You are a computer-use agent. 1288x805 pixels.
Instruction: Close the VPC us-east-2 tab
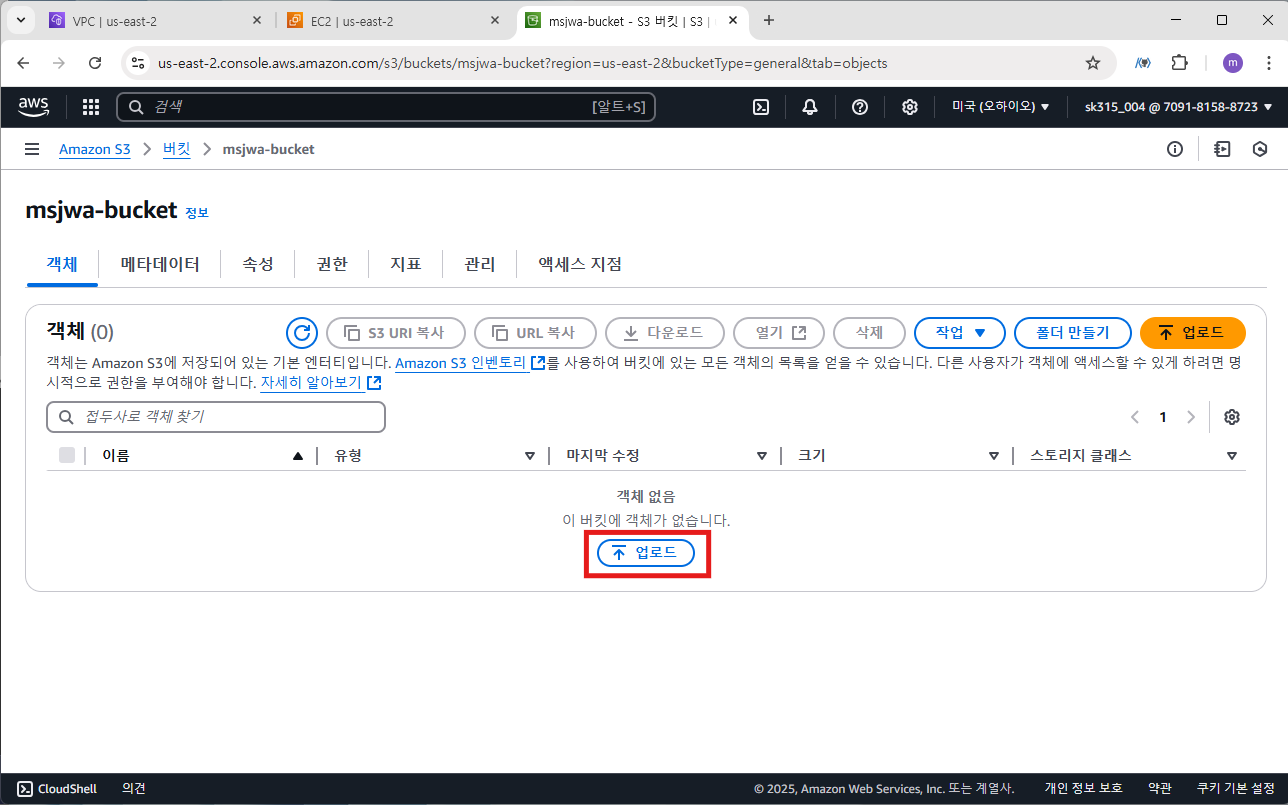(x=257, y=20)
